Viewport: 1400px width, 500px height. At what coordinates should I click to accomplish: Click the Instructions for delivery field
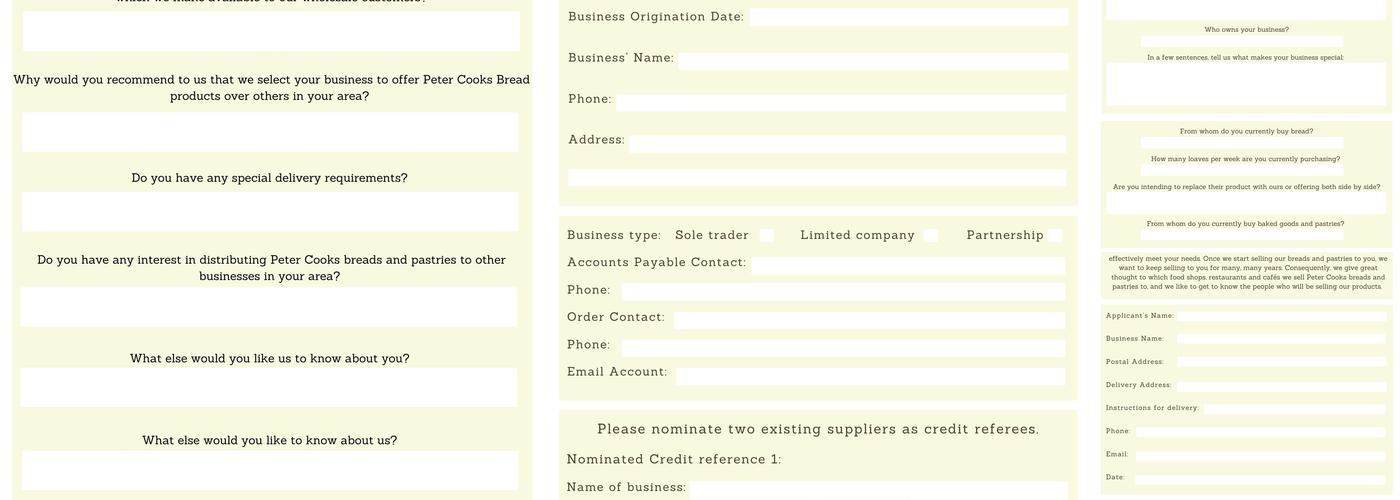(1295, 408)
